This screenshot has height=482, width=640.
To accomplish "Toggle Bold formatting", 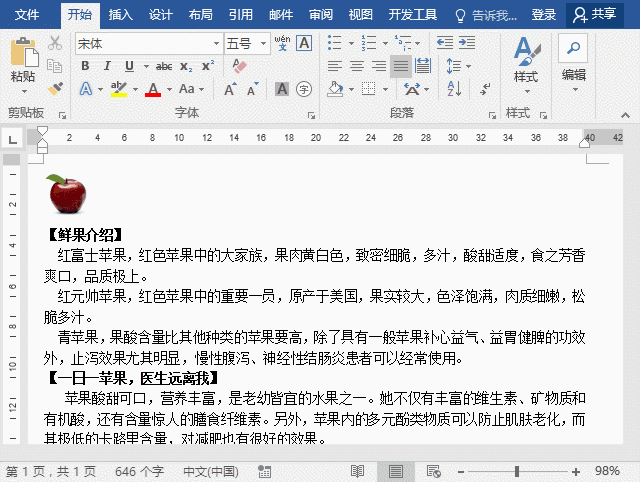I will [x=85, y=66].
